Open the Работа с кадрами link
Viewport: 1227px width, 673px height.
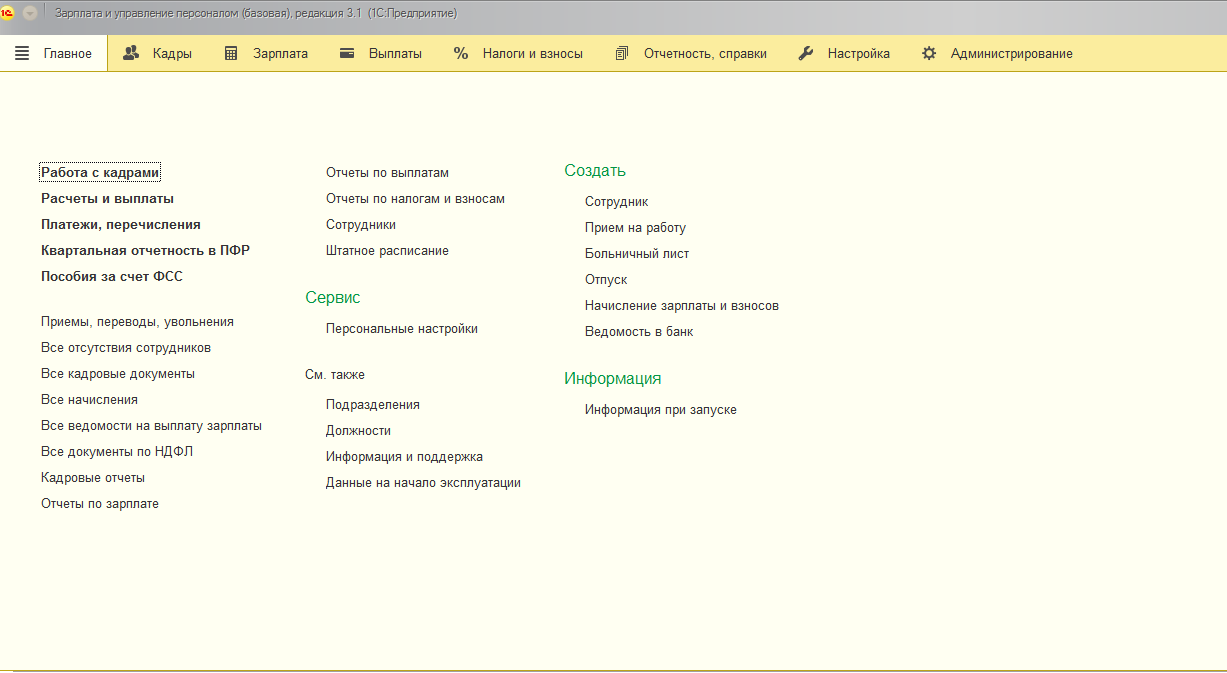click(100, 173)
